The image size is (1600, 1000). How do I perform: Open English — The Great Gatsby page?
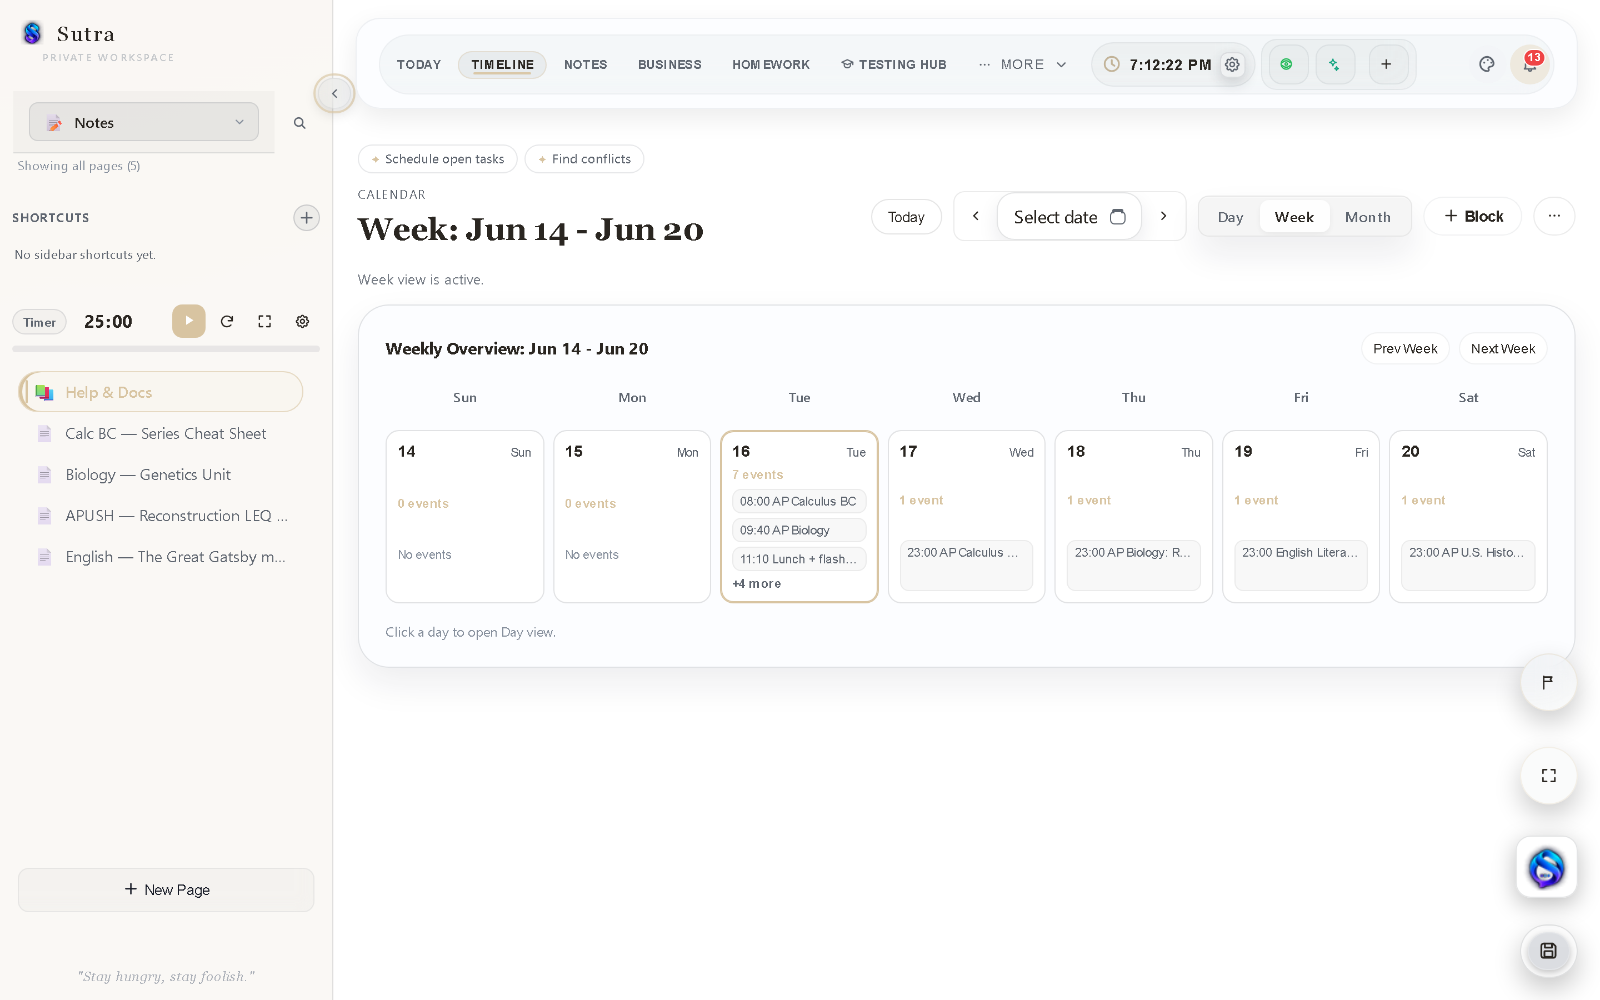(175, 556)
